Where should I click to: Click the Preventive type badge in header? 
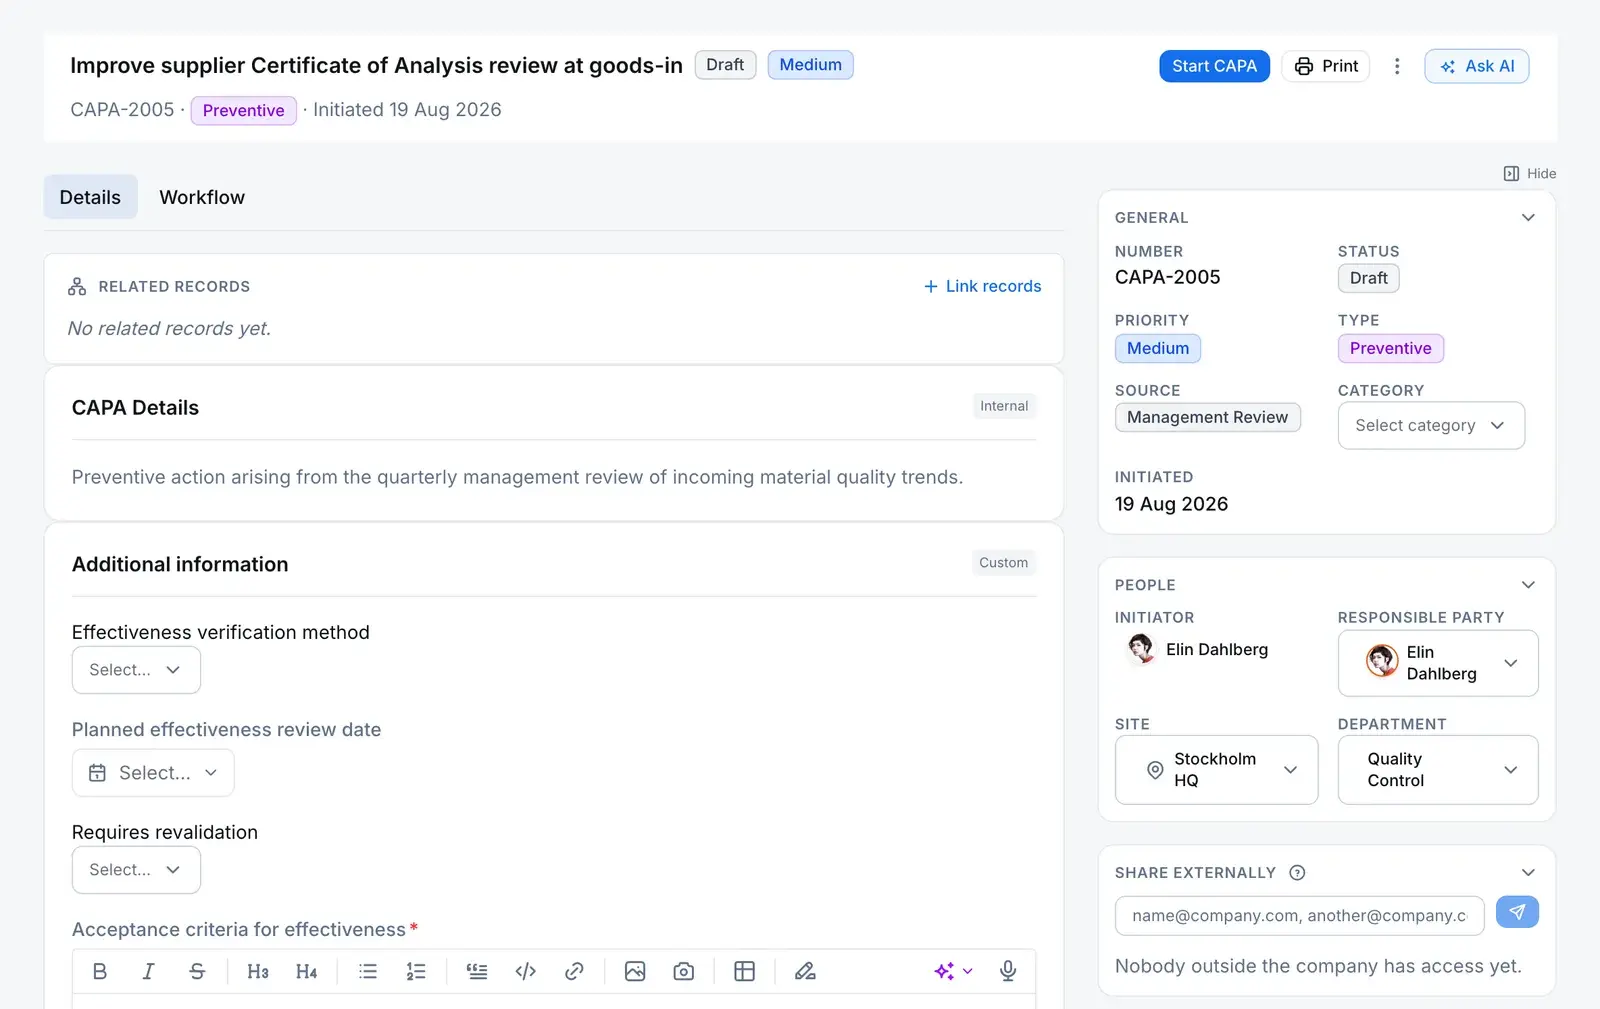pyautogui.click(x=243, y=110)
